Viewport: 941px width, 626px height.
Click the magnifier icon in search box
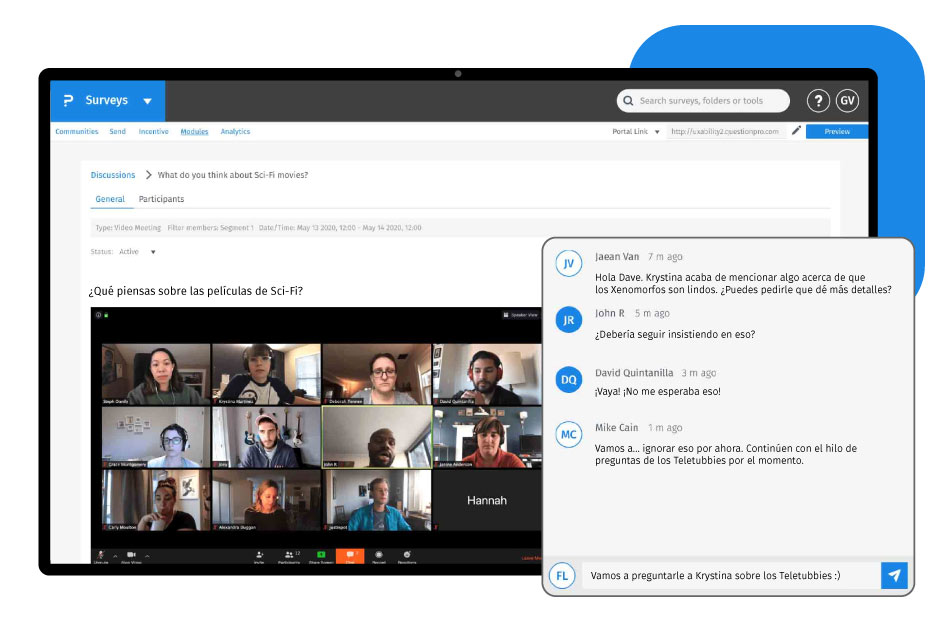point(628,101)
